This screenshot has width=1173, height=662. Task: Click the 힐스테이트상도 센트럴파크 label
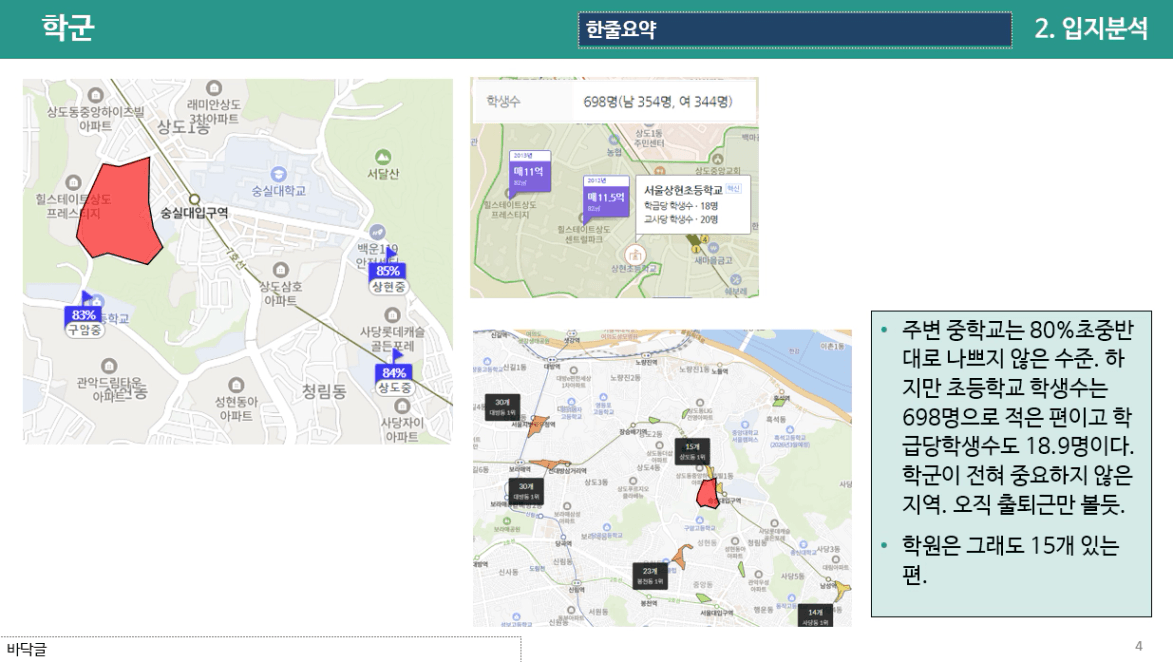584,234
